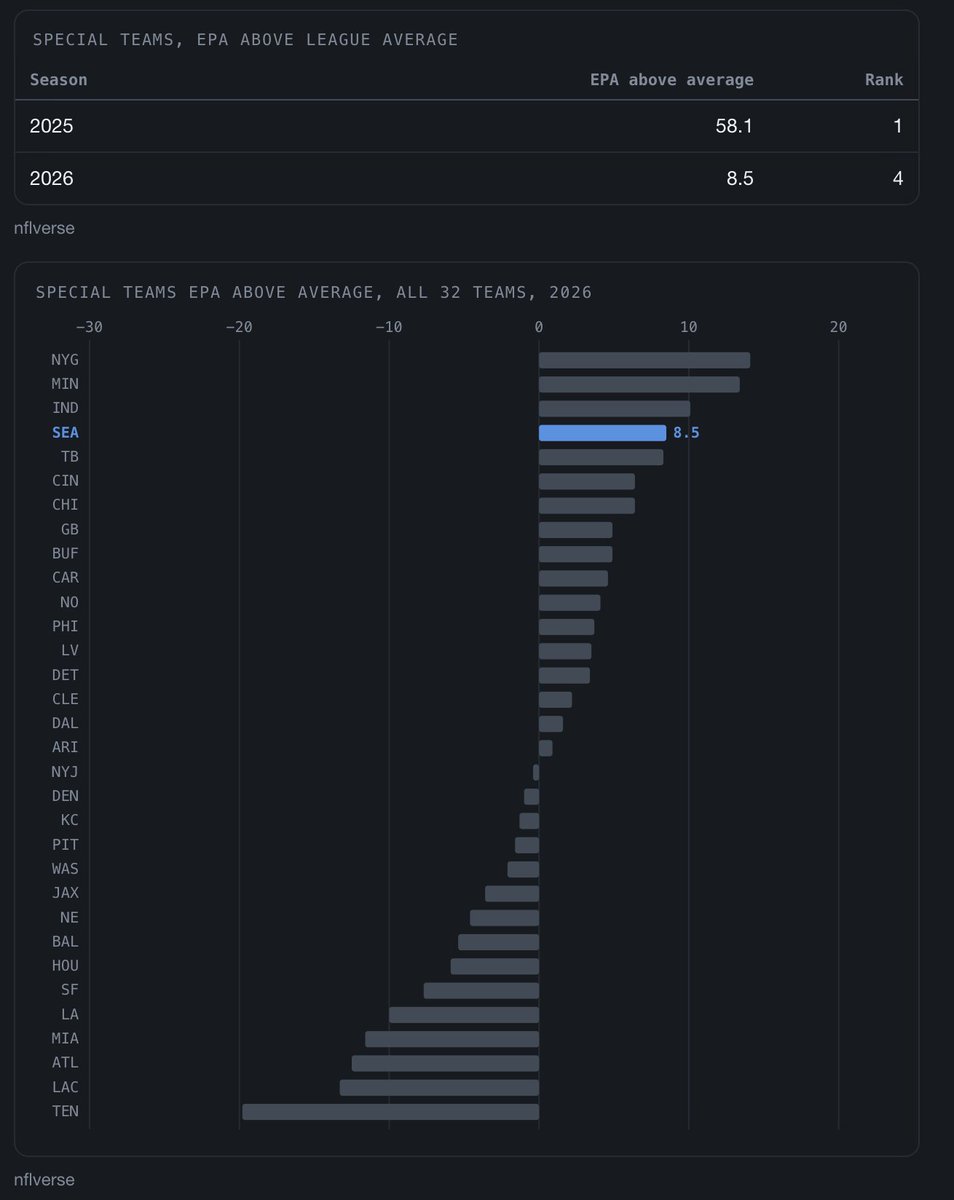Click the table title 'Special Teams, EPA Above League Average'
Screen dimensions: 954x1200
coord(245,40)
